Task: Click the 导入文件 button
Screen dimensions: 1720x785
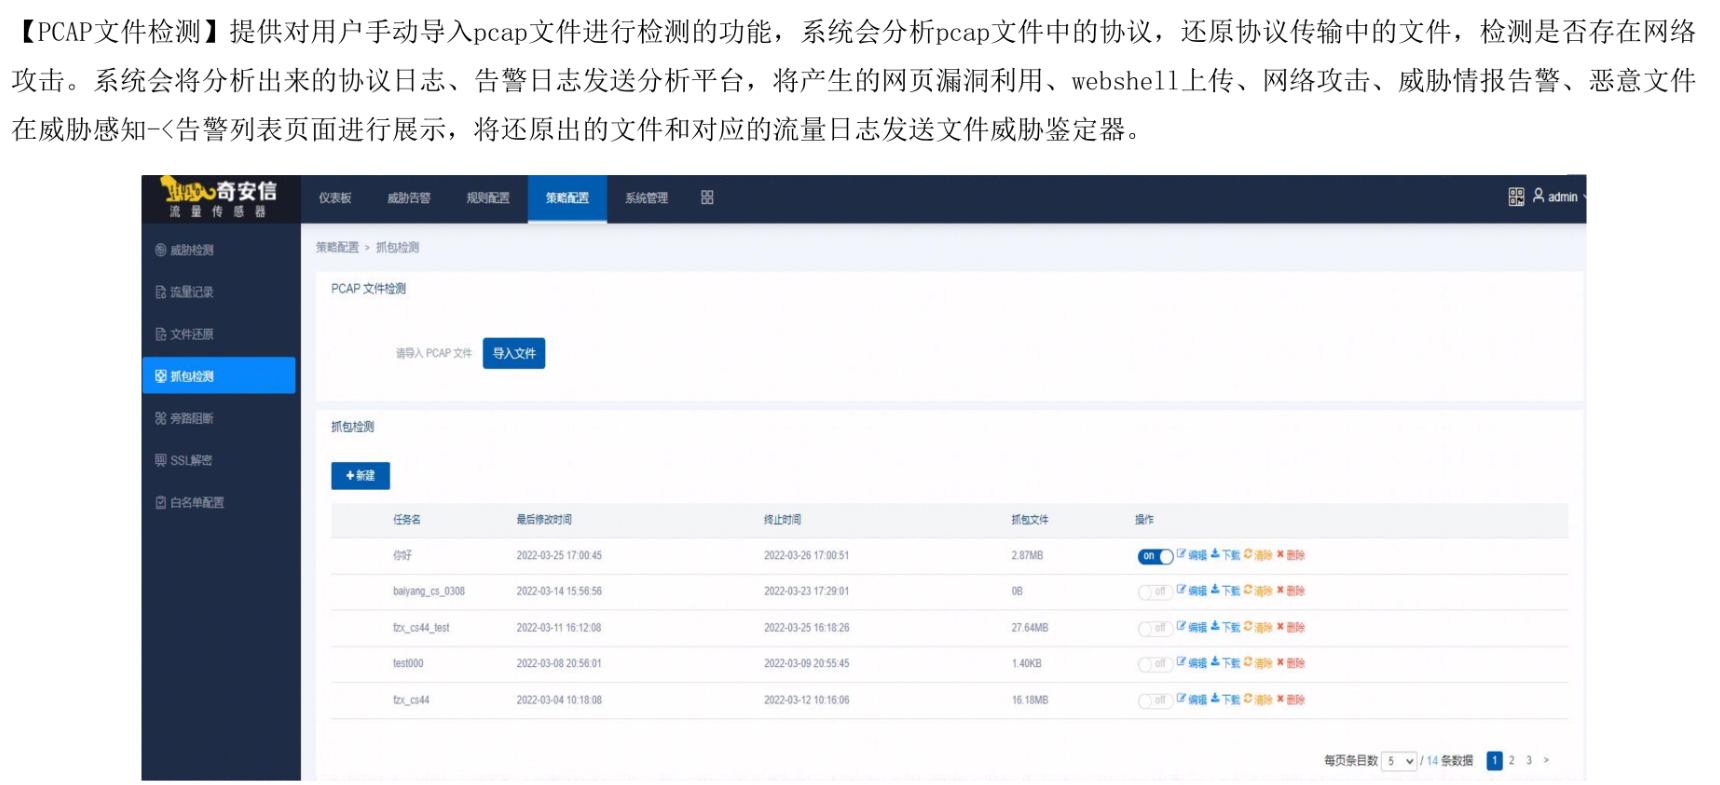Action: coord(514,353)
